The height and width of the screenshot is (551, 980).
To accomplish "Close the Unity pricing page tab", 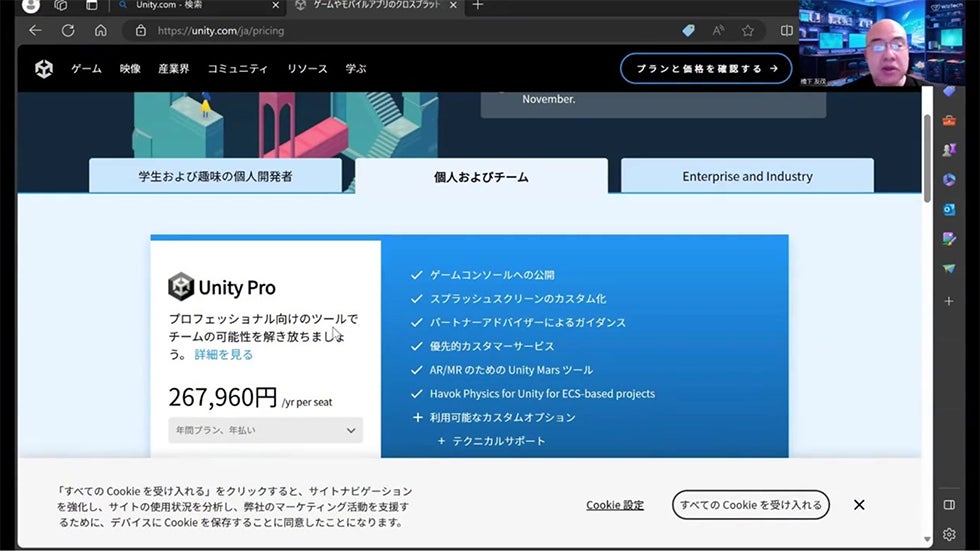I will pos(453,5).
